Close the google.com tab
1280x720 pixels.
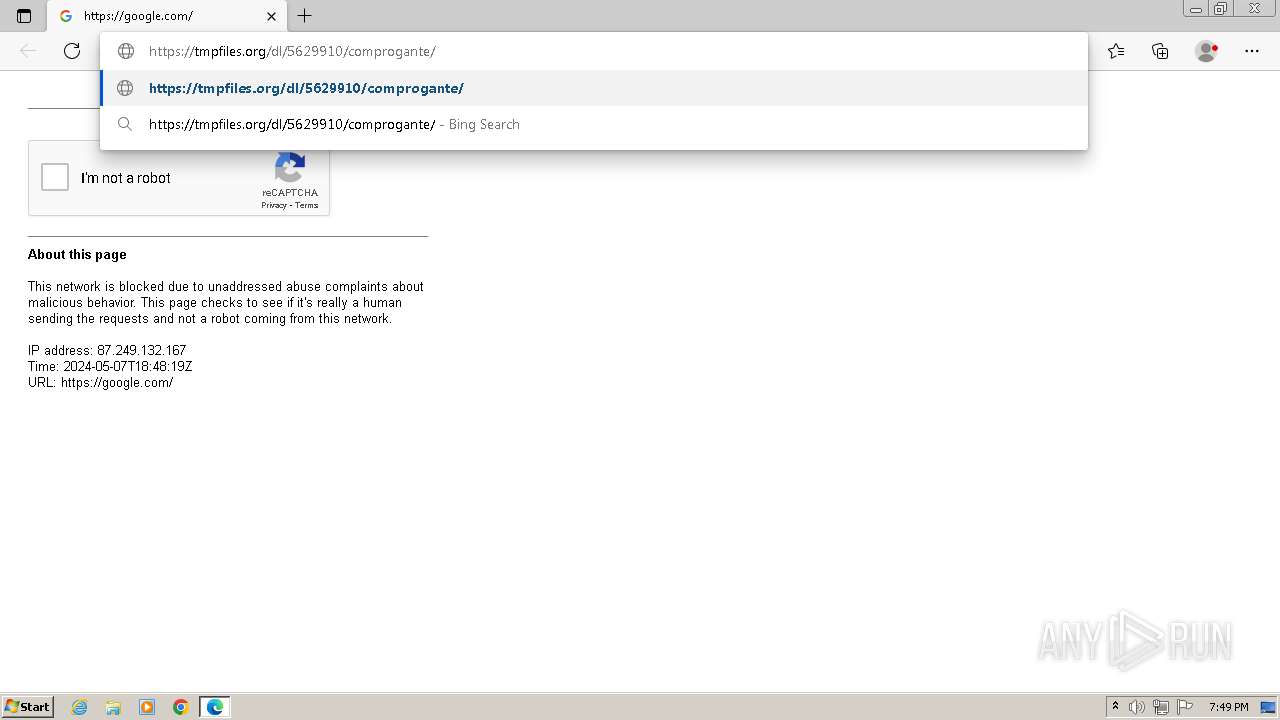(x=271, y=16)
